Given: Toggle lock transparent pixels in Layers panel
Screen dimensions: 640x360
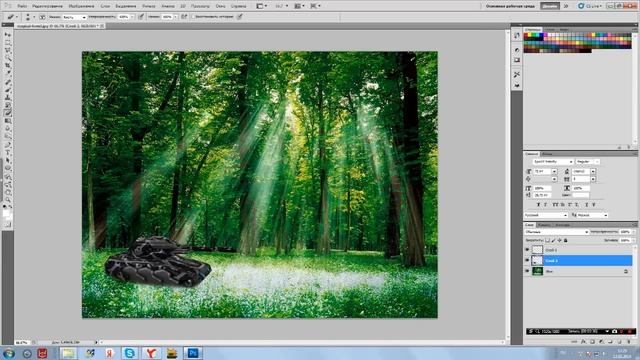Looking at the screenshot, I should click(547, 240).
